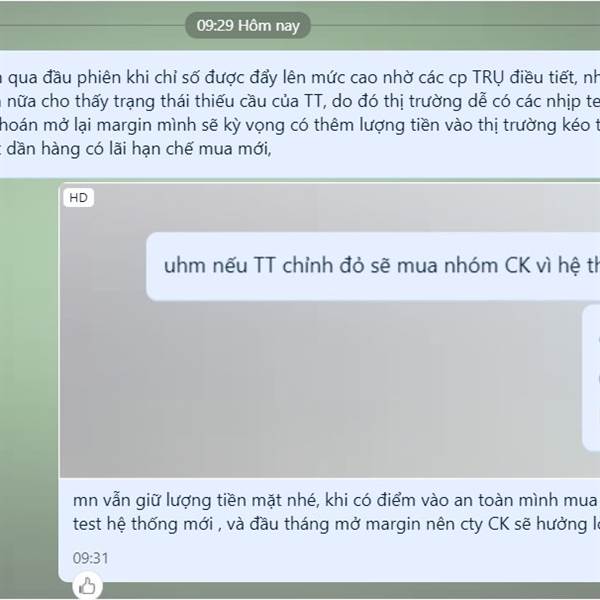This screenshot has width=600, height=600.
Task: Click the "09:29 Hôm nay" date pill
Action: 248,25
